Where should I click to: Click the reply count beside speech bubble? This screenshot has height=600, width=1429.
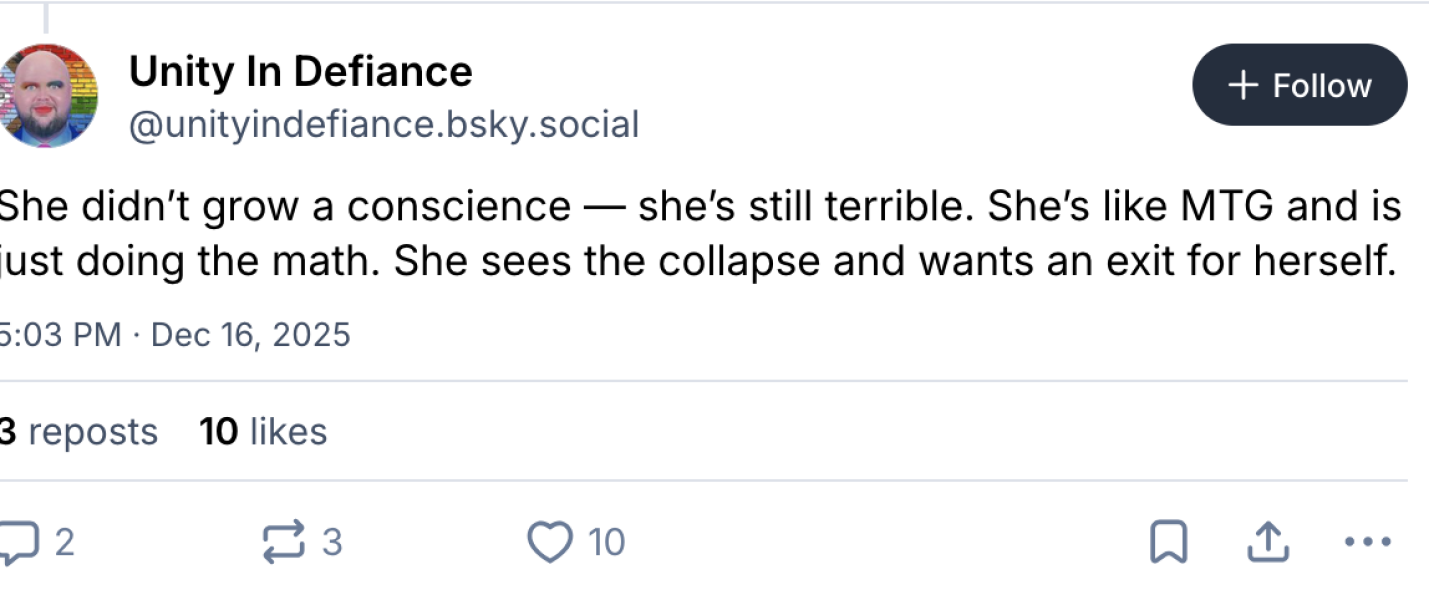point(64,543)
